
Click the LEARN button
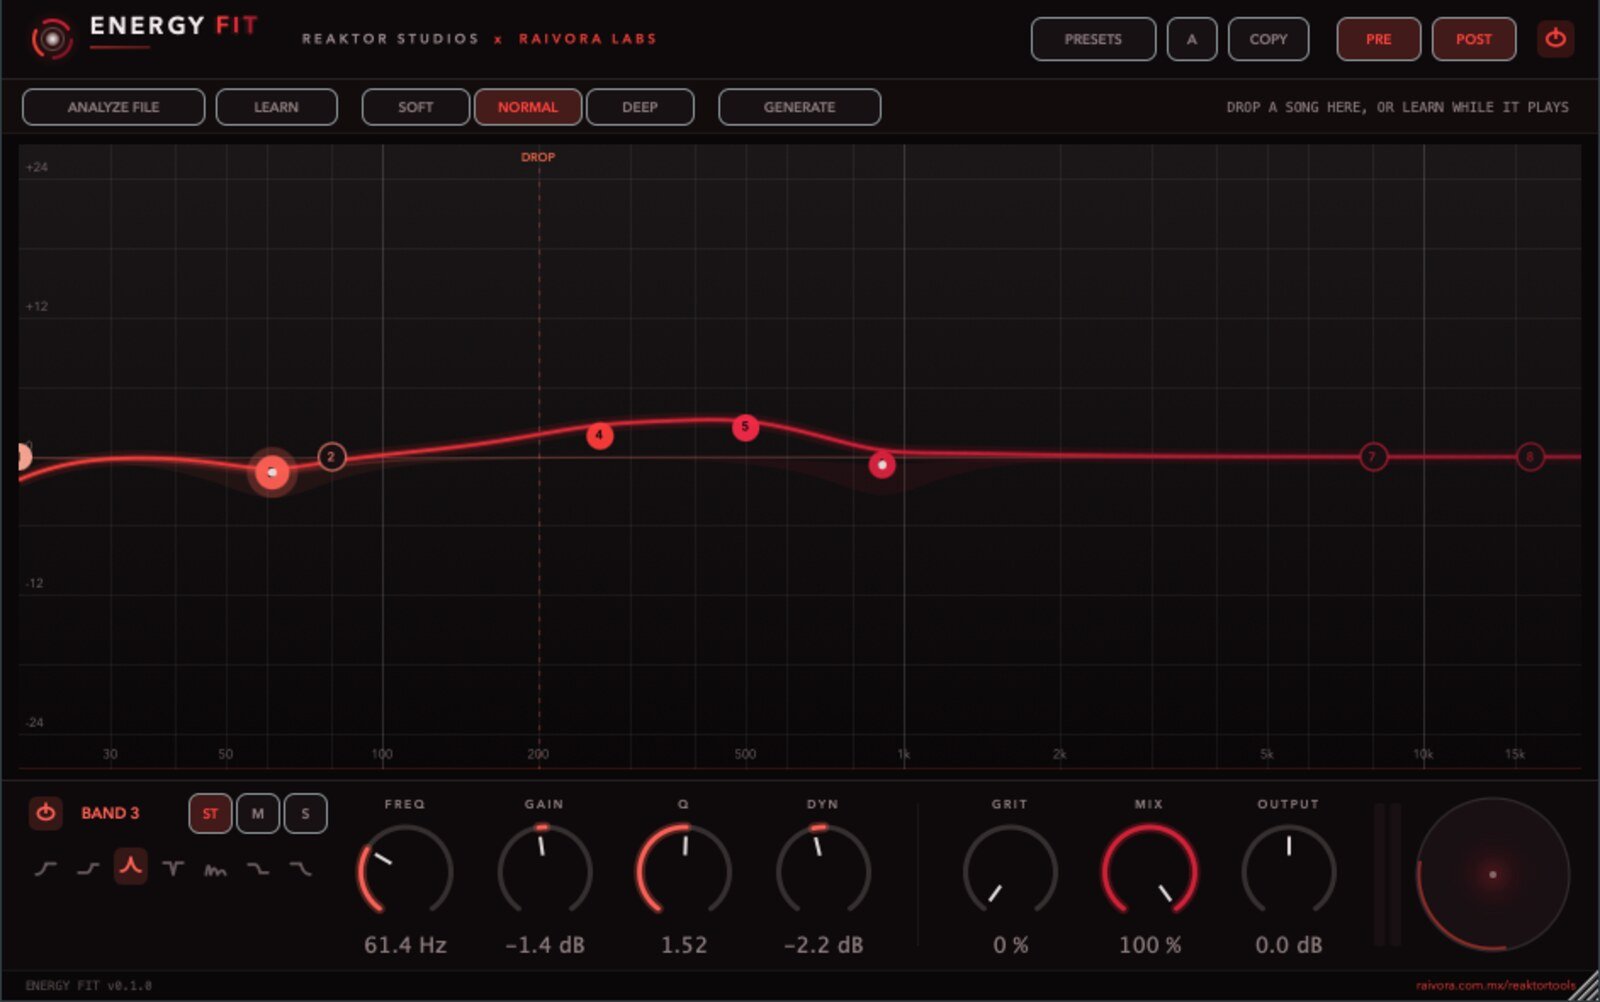pos(276,107)
